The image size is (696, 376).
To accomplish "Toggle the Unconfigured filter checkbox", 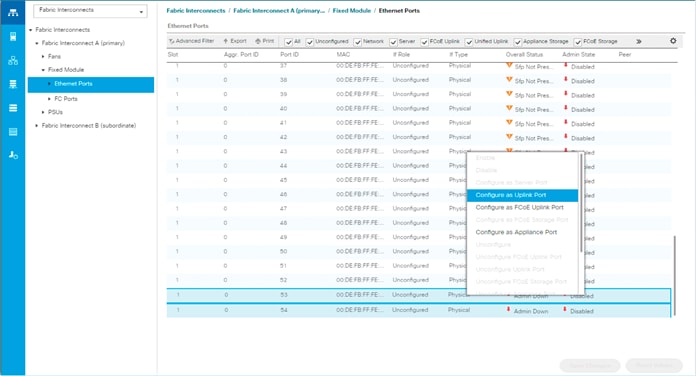I will pos(310,42).
